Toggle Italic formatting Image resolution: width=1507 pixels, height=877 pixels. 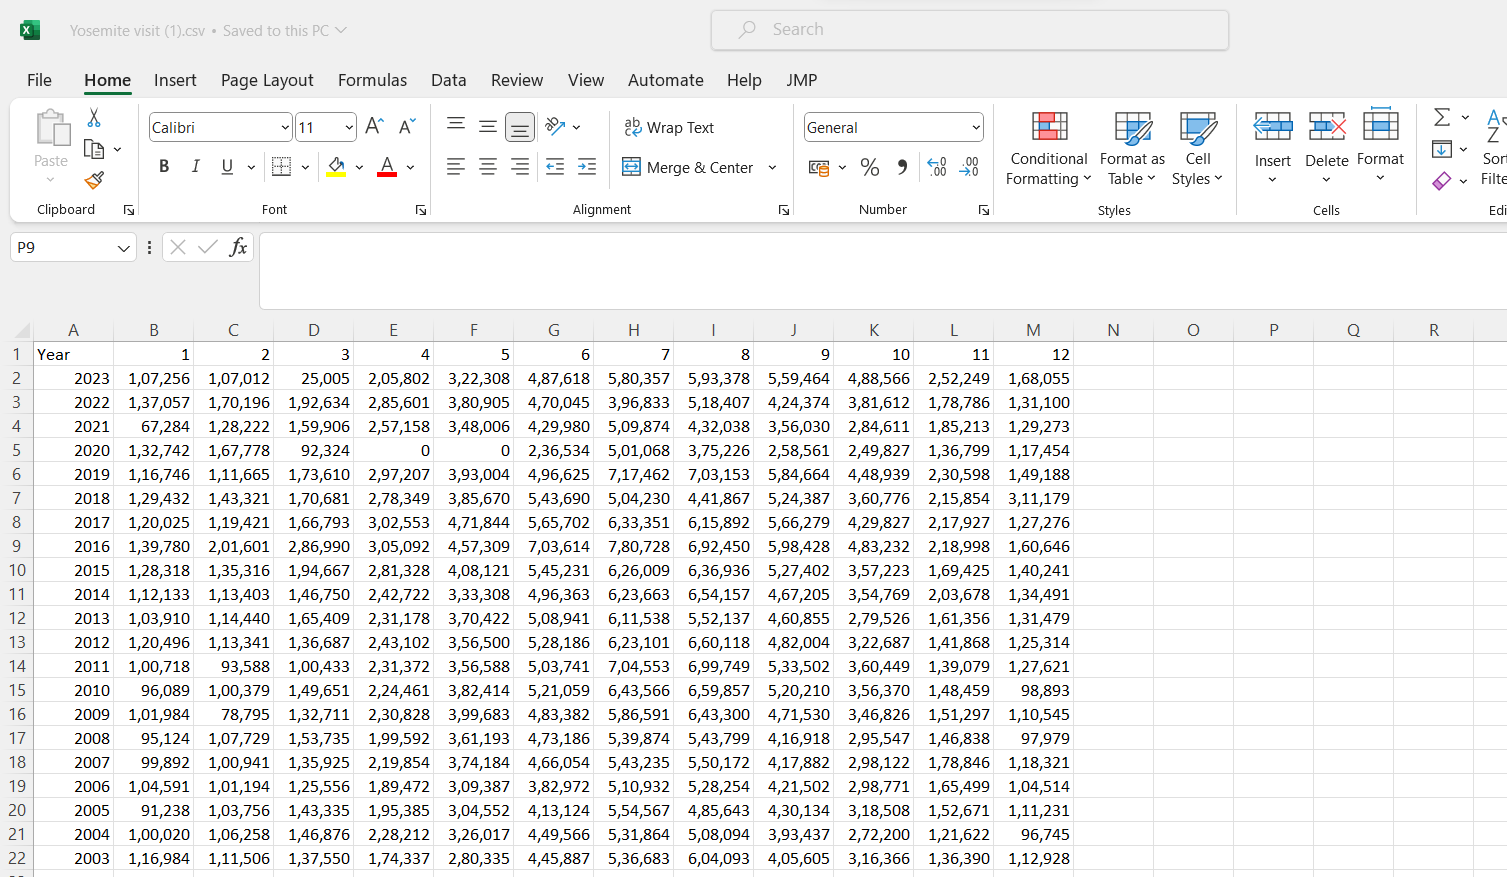coord(195,166)
